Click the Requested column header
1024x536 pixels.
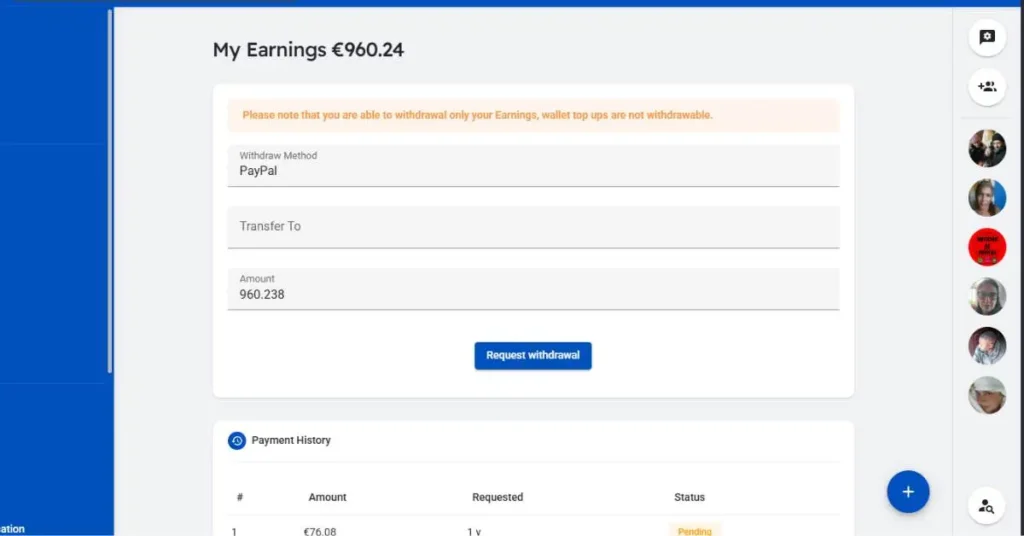coord(498,497)
